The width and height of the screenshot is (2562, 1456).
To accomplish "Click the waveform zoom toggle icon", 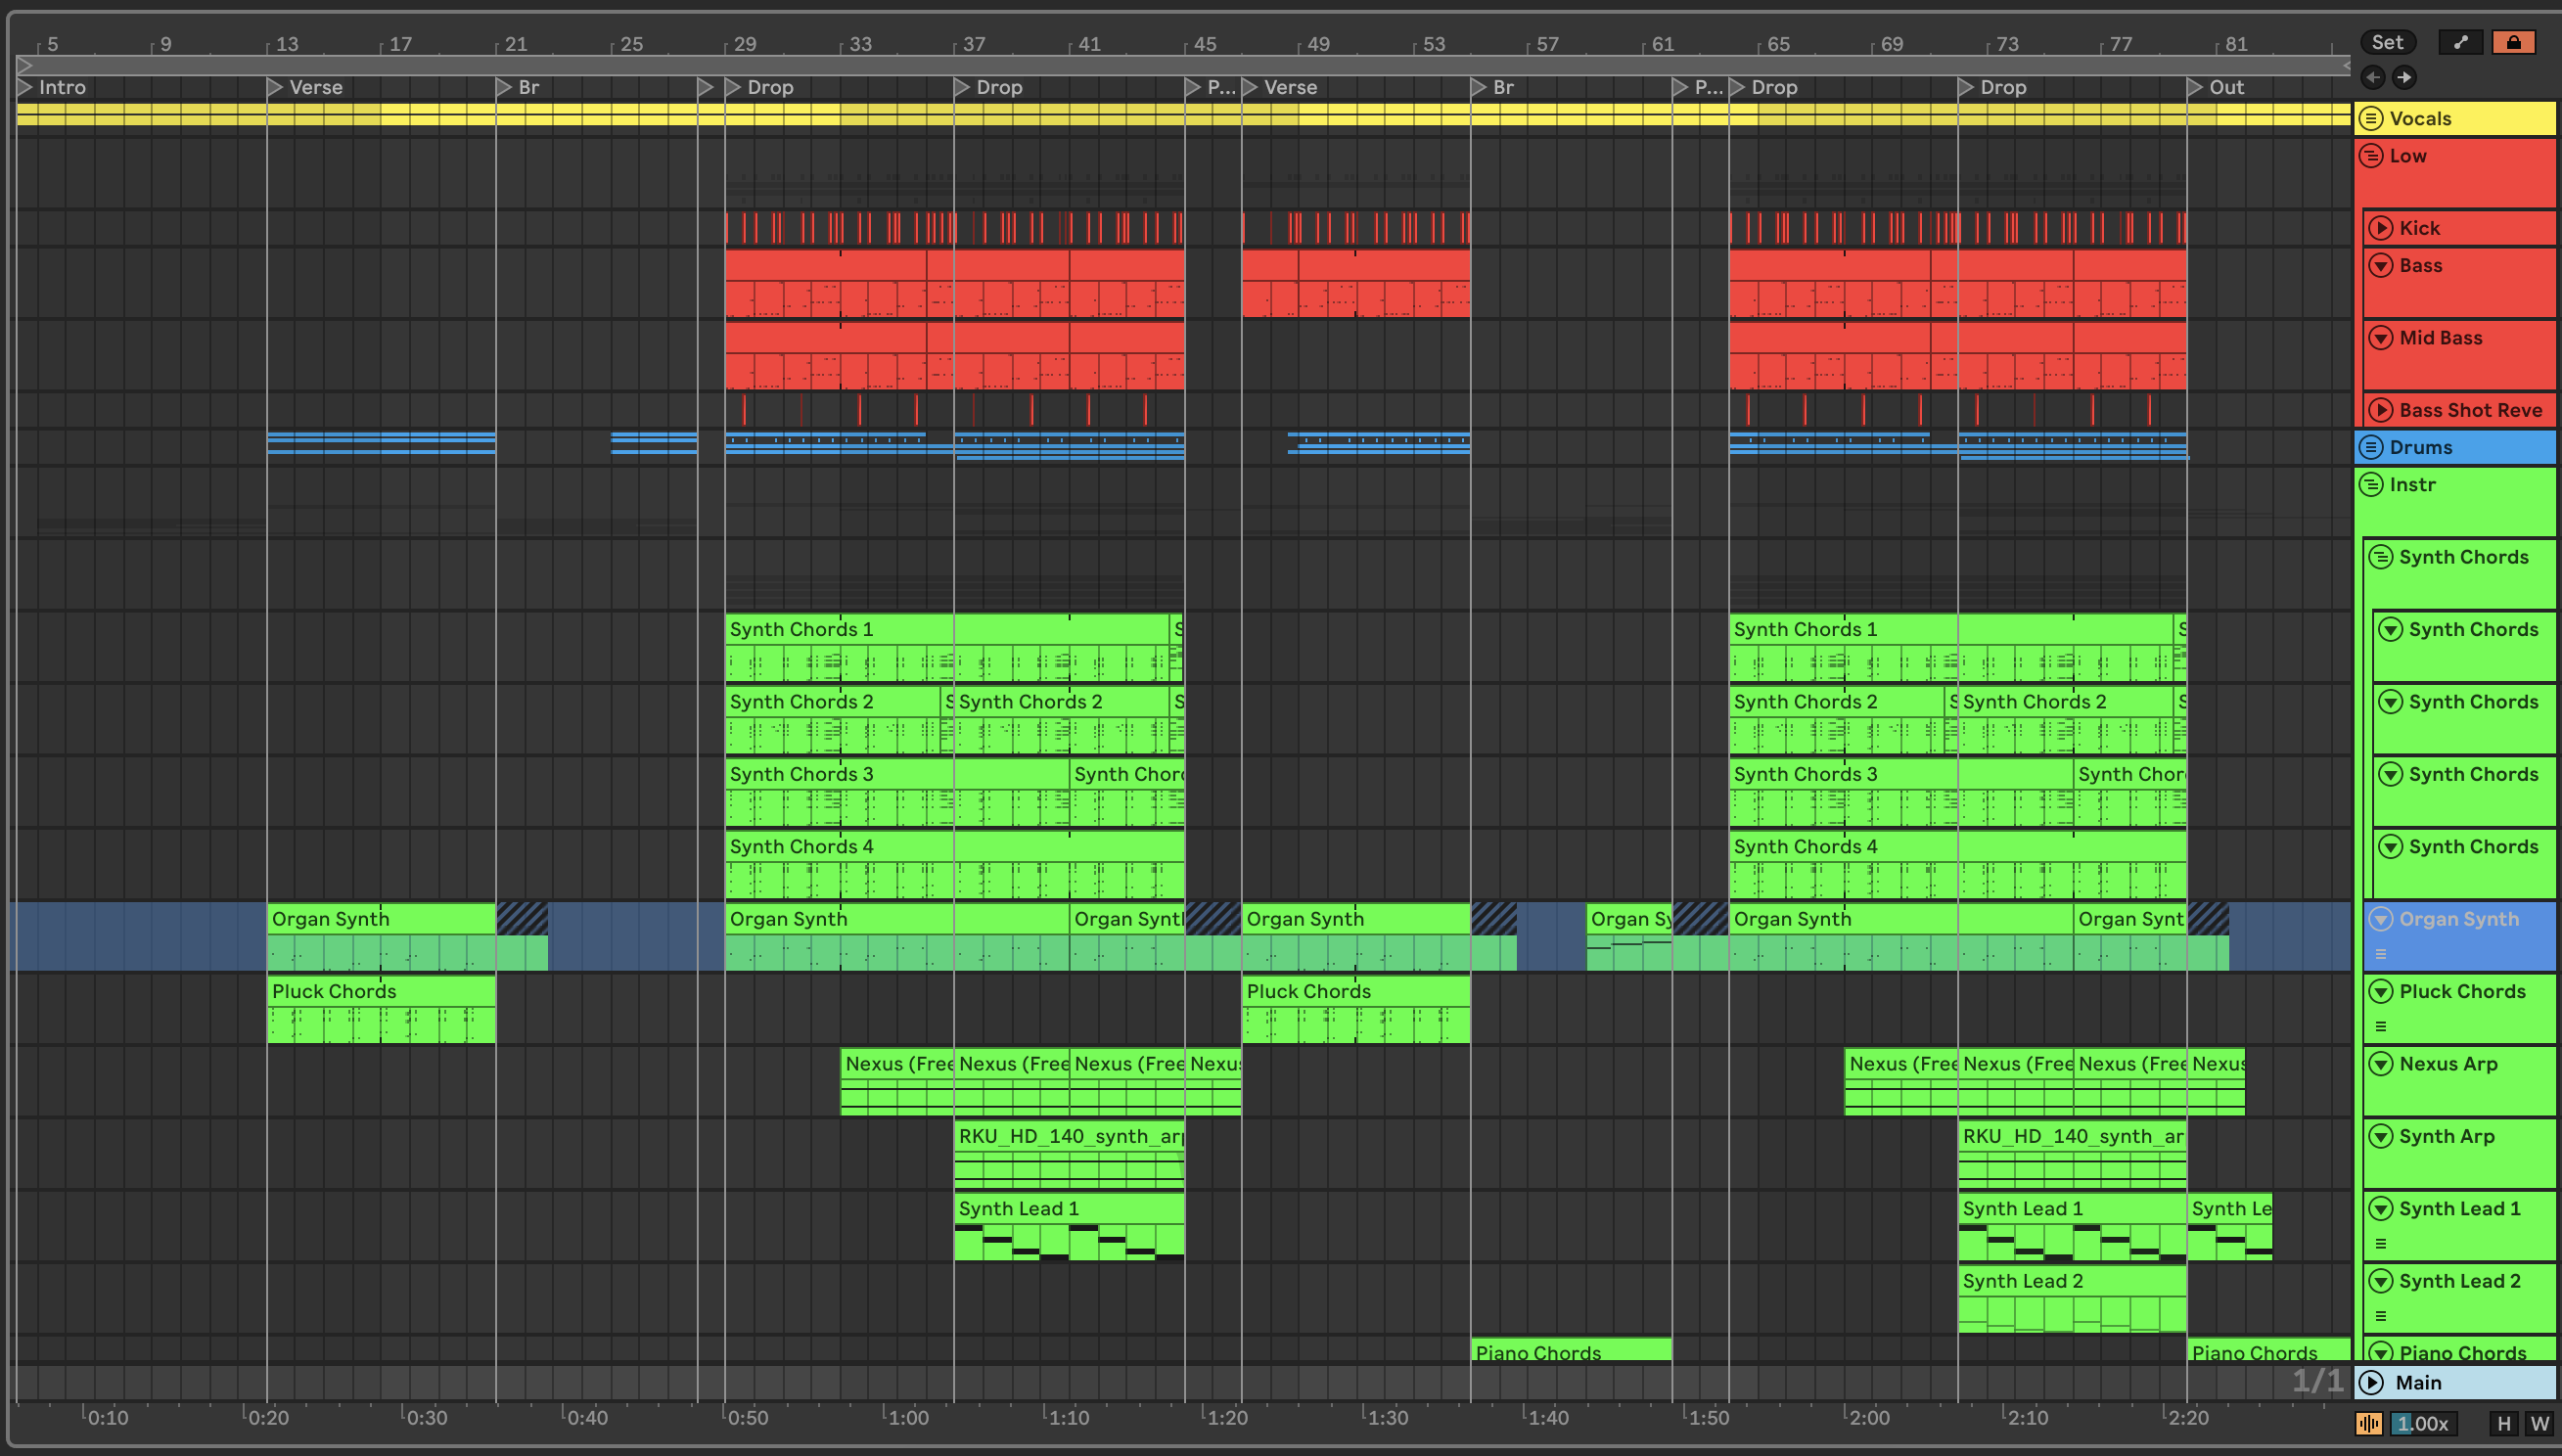I will 2368,1424.
